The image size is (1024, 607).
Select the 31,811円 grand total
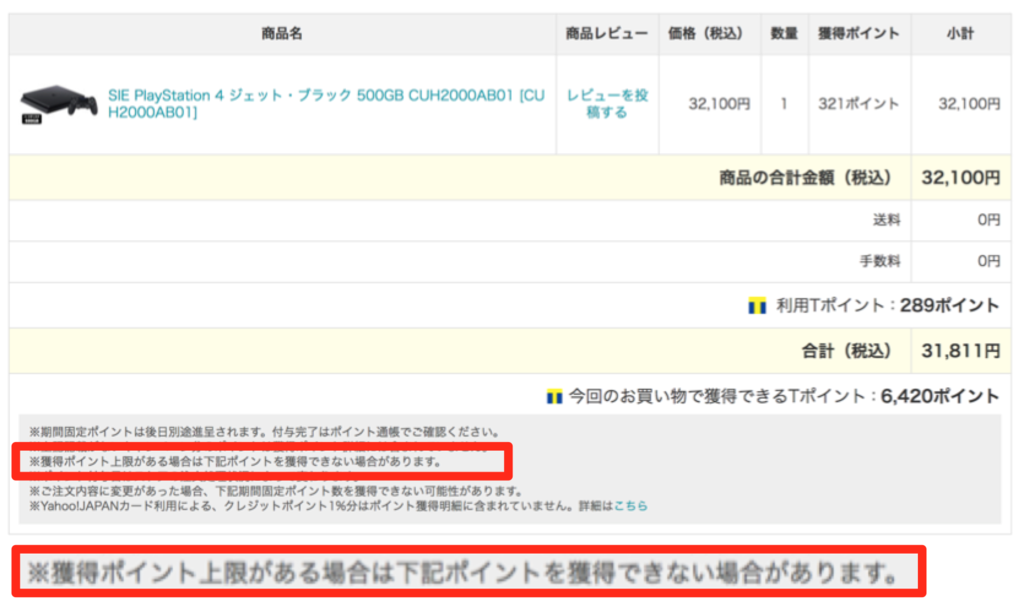961,352
